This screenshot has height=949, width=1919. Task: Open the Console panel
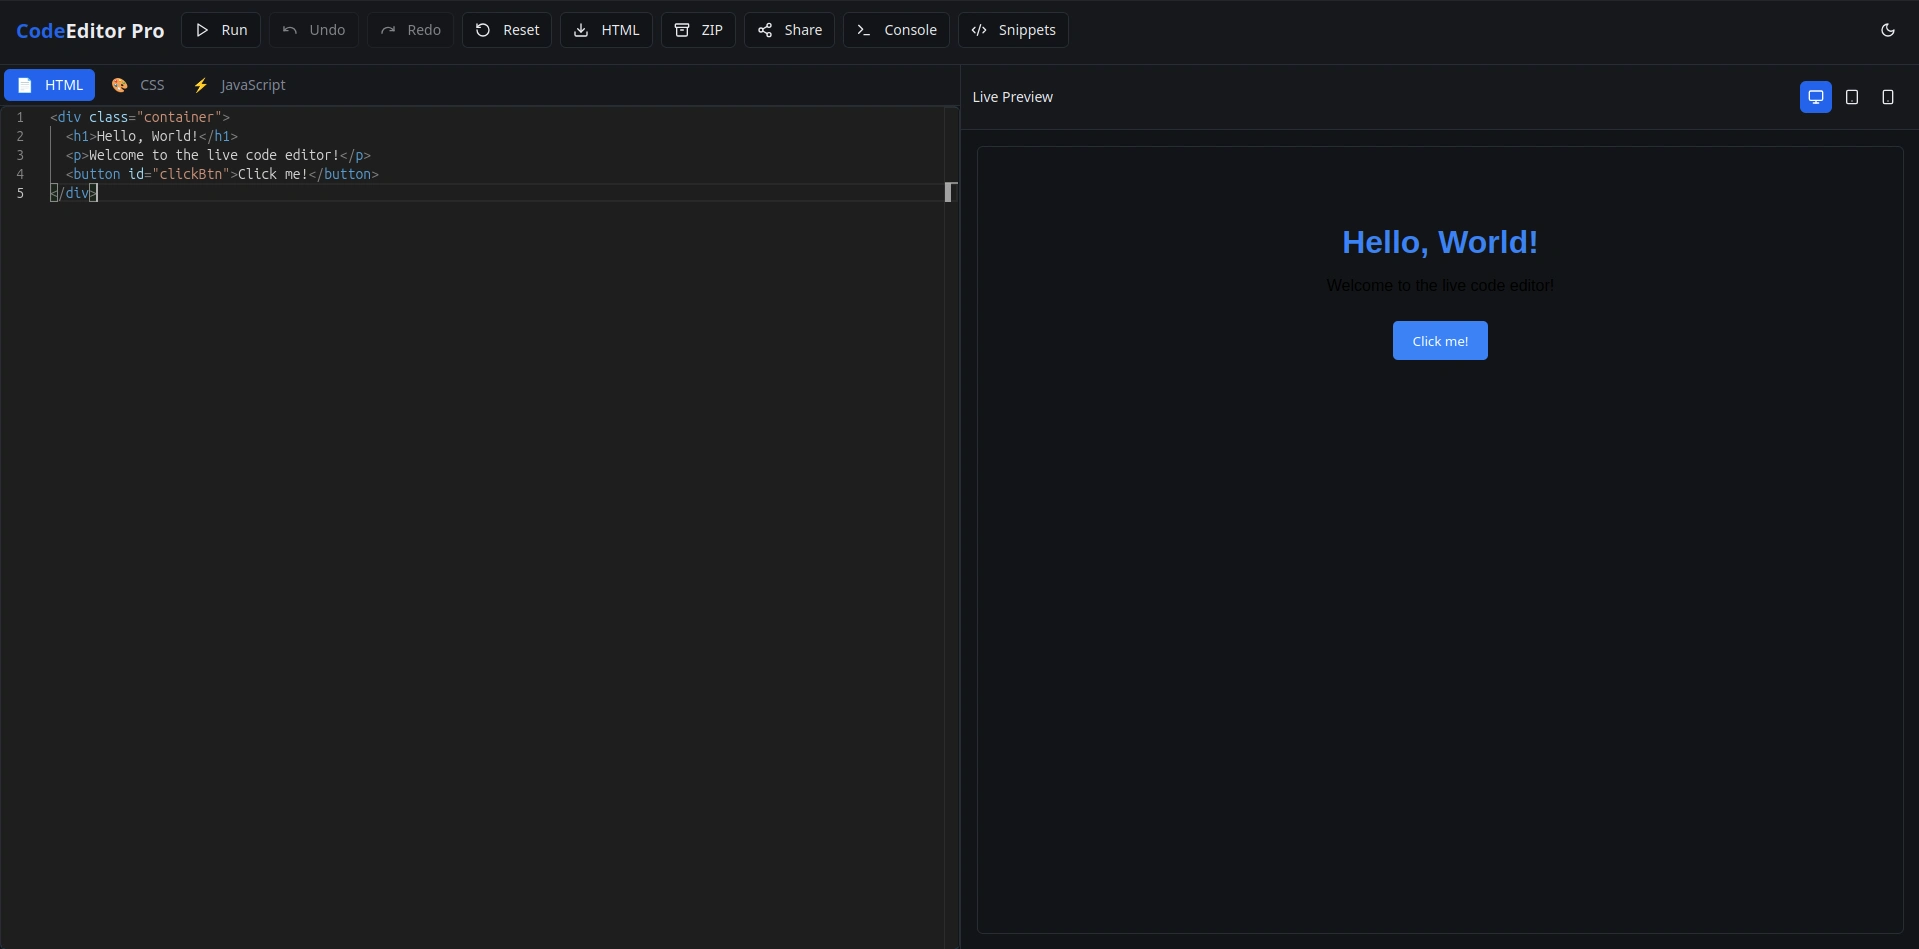pos(896,30)
